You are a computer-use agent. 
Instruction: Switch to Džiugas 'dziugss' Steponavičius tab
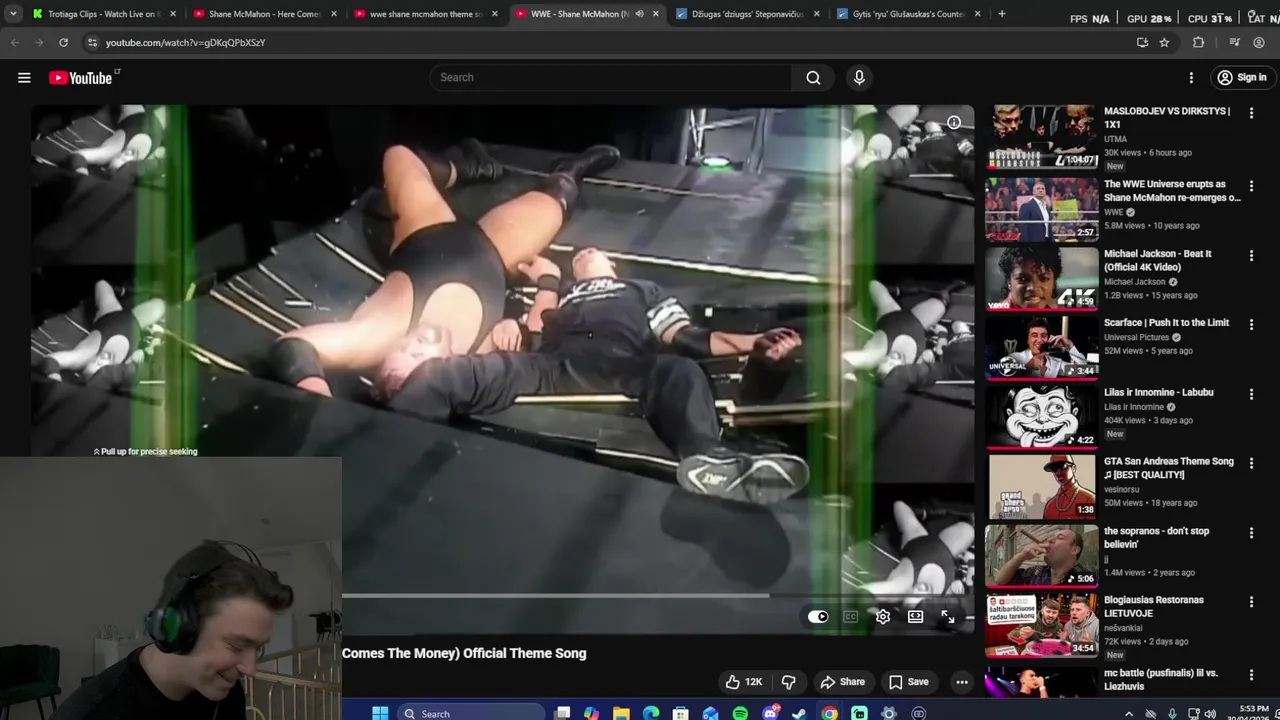click(748, 14)
